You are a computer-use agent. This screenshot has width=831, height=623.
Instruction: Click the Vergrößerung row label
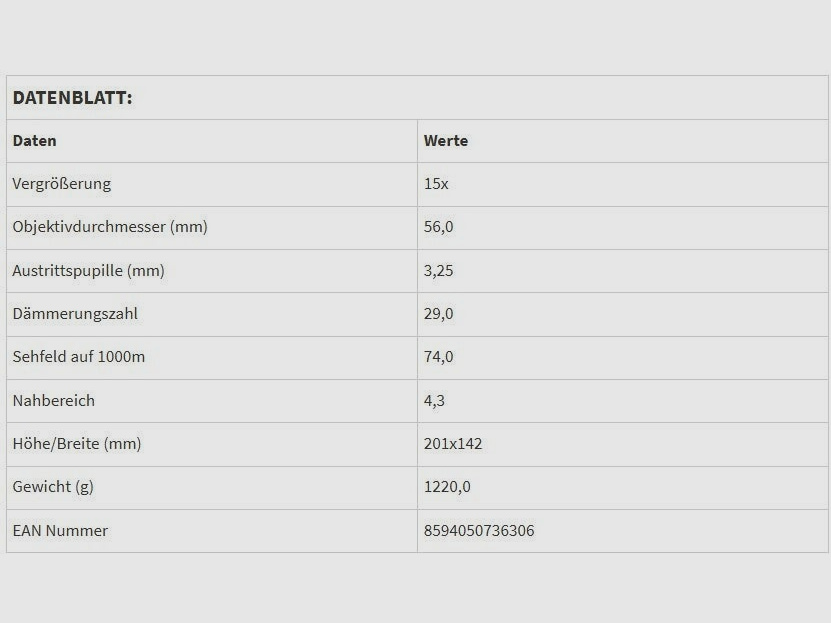click(x=62, y=184)
